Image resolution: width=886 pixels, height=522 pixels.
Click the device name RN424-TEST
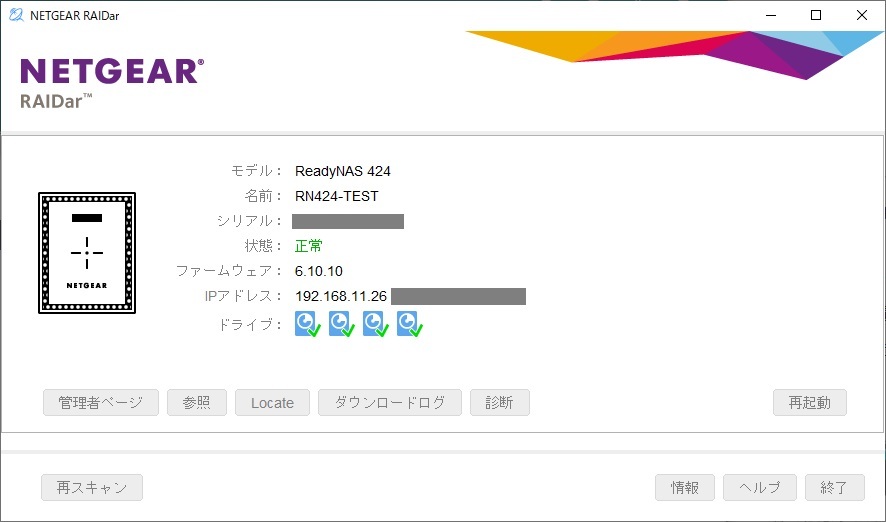click(337, 196)
